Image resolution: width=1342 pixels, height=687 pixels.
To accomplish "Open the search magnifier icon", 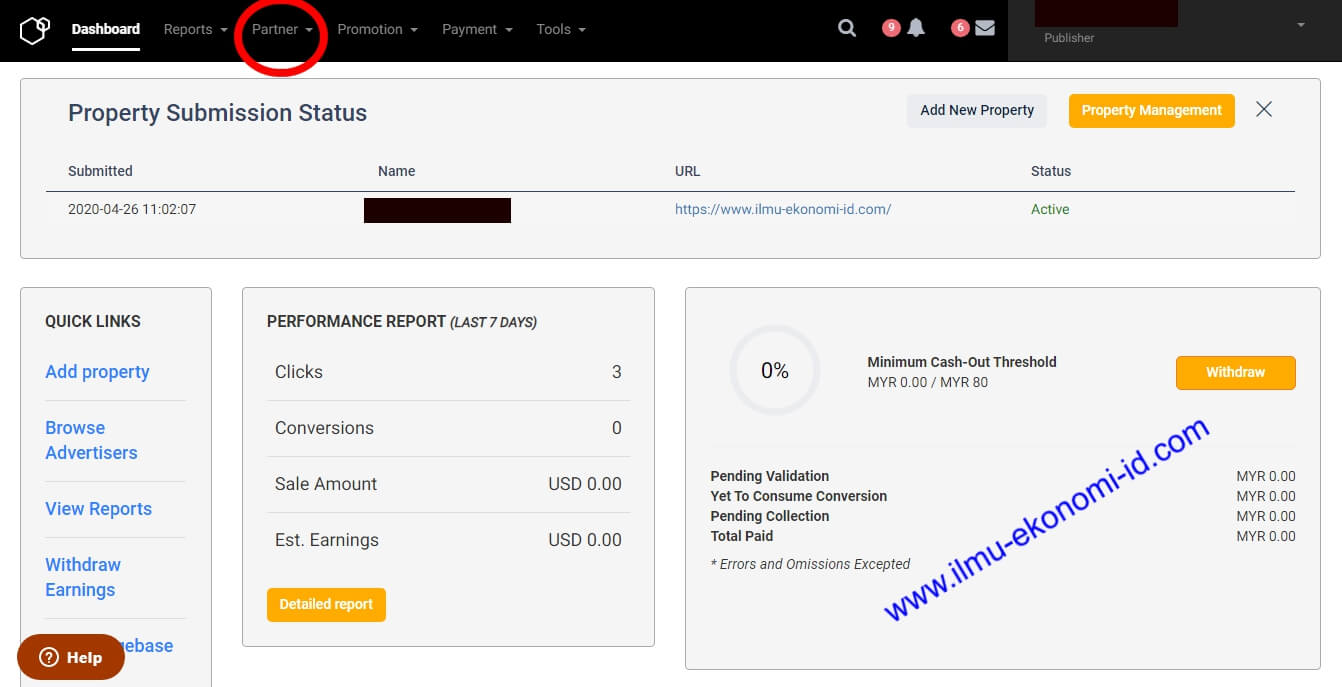I will coord(846,28).
